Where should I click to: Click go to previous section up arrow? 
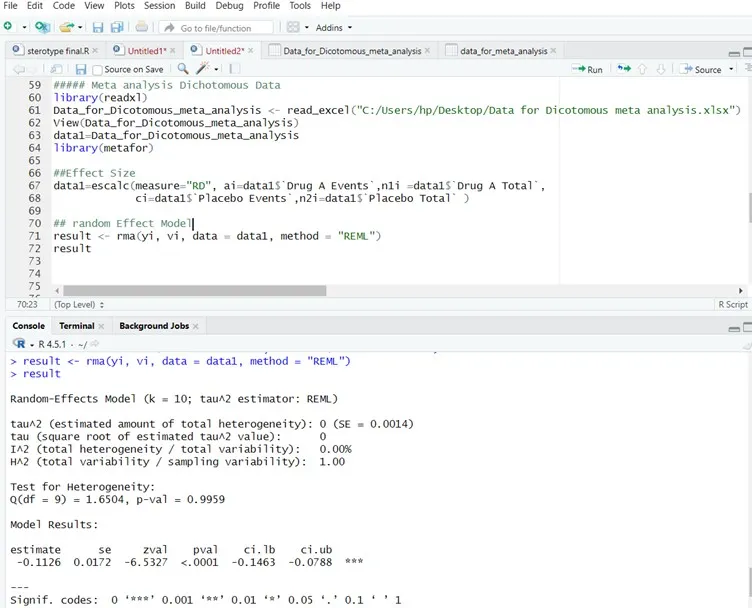(642, 70)
